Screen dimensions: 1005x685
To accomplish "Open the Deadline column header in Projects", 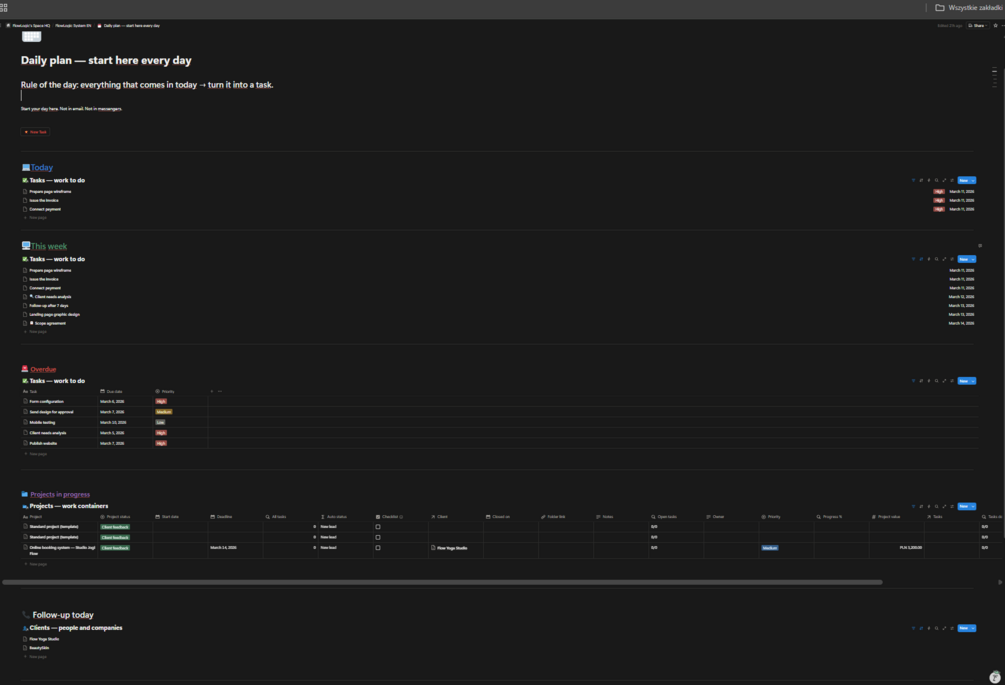I will 221,517.
